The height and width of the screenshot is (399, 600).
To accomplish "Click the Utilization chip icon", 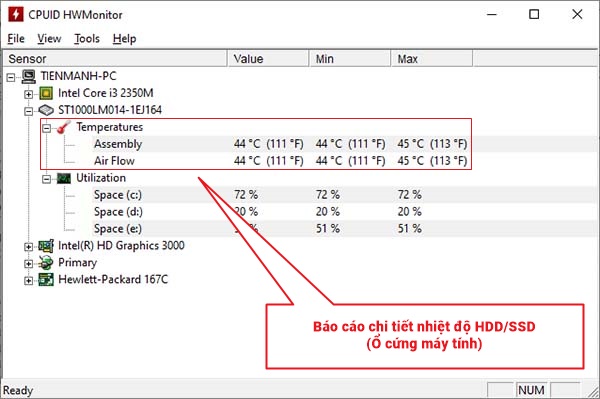I will [64, 178].
